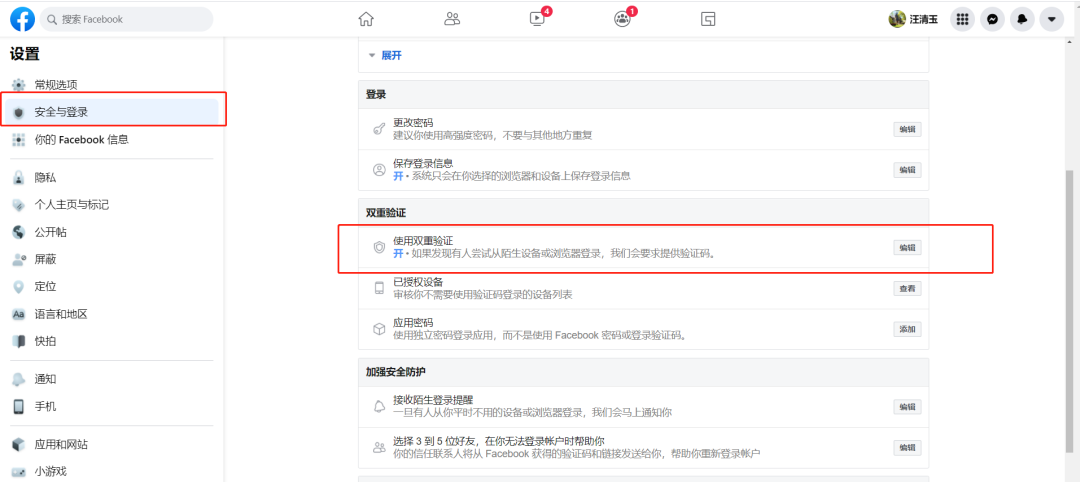Select 屏蔽 in settings sidebar
This screenshot has width=1080, height=482.
tap(112, 260)
